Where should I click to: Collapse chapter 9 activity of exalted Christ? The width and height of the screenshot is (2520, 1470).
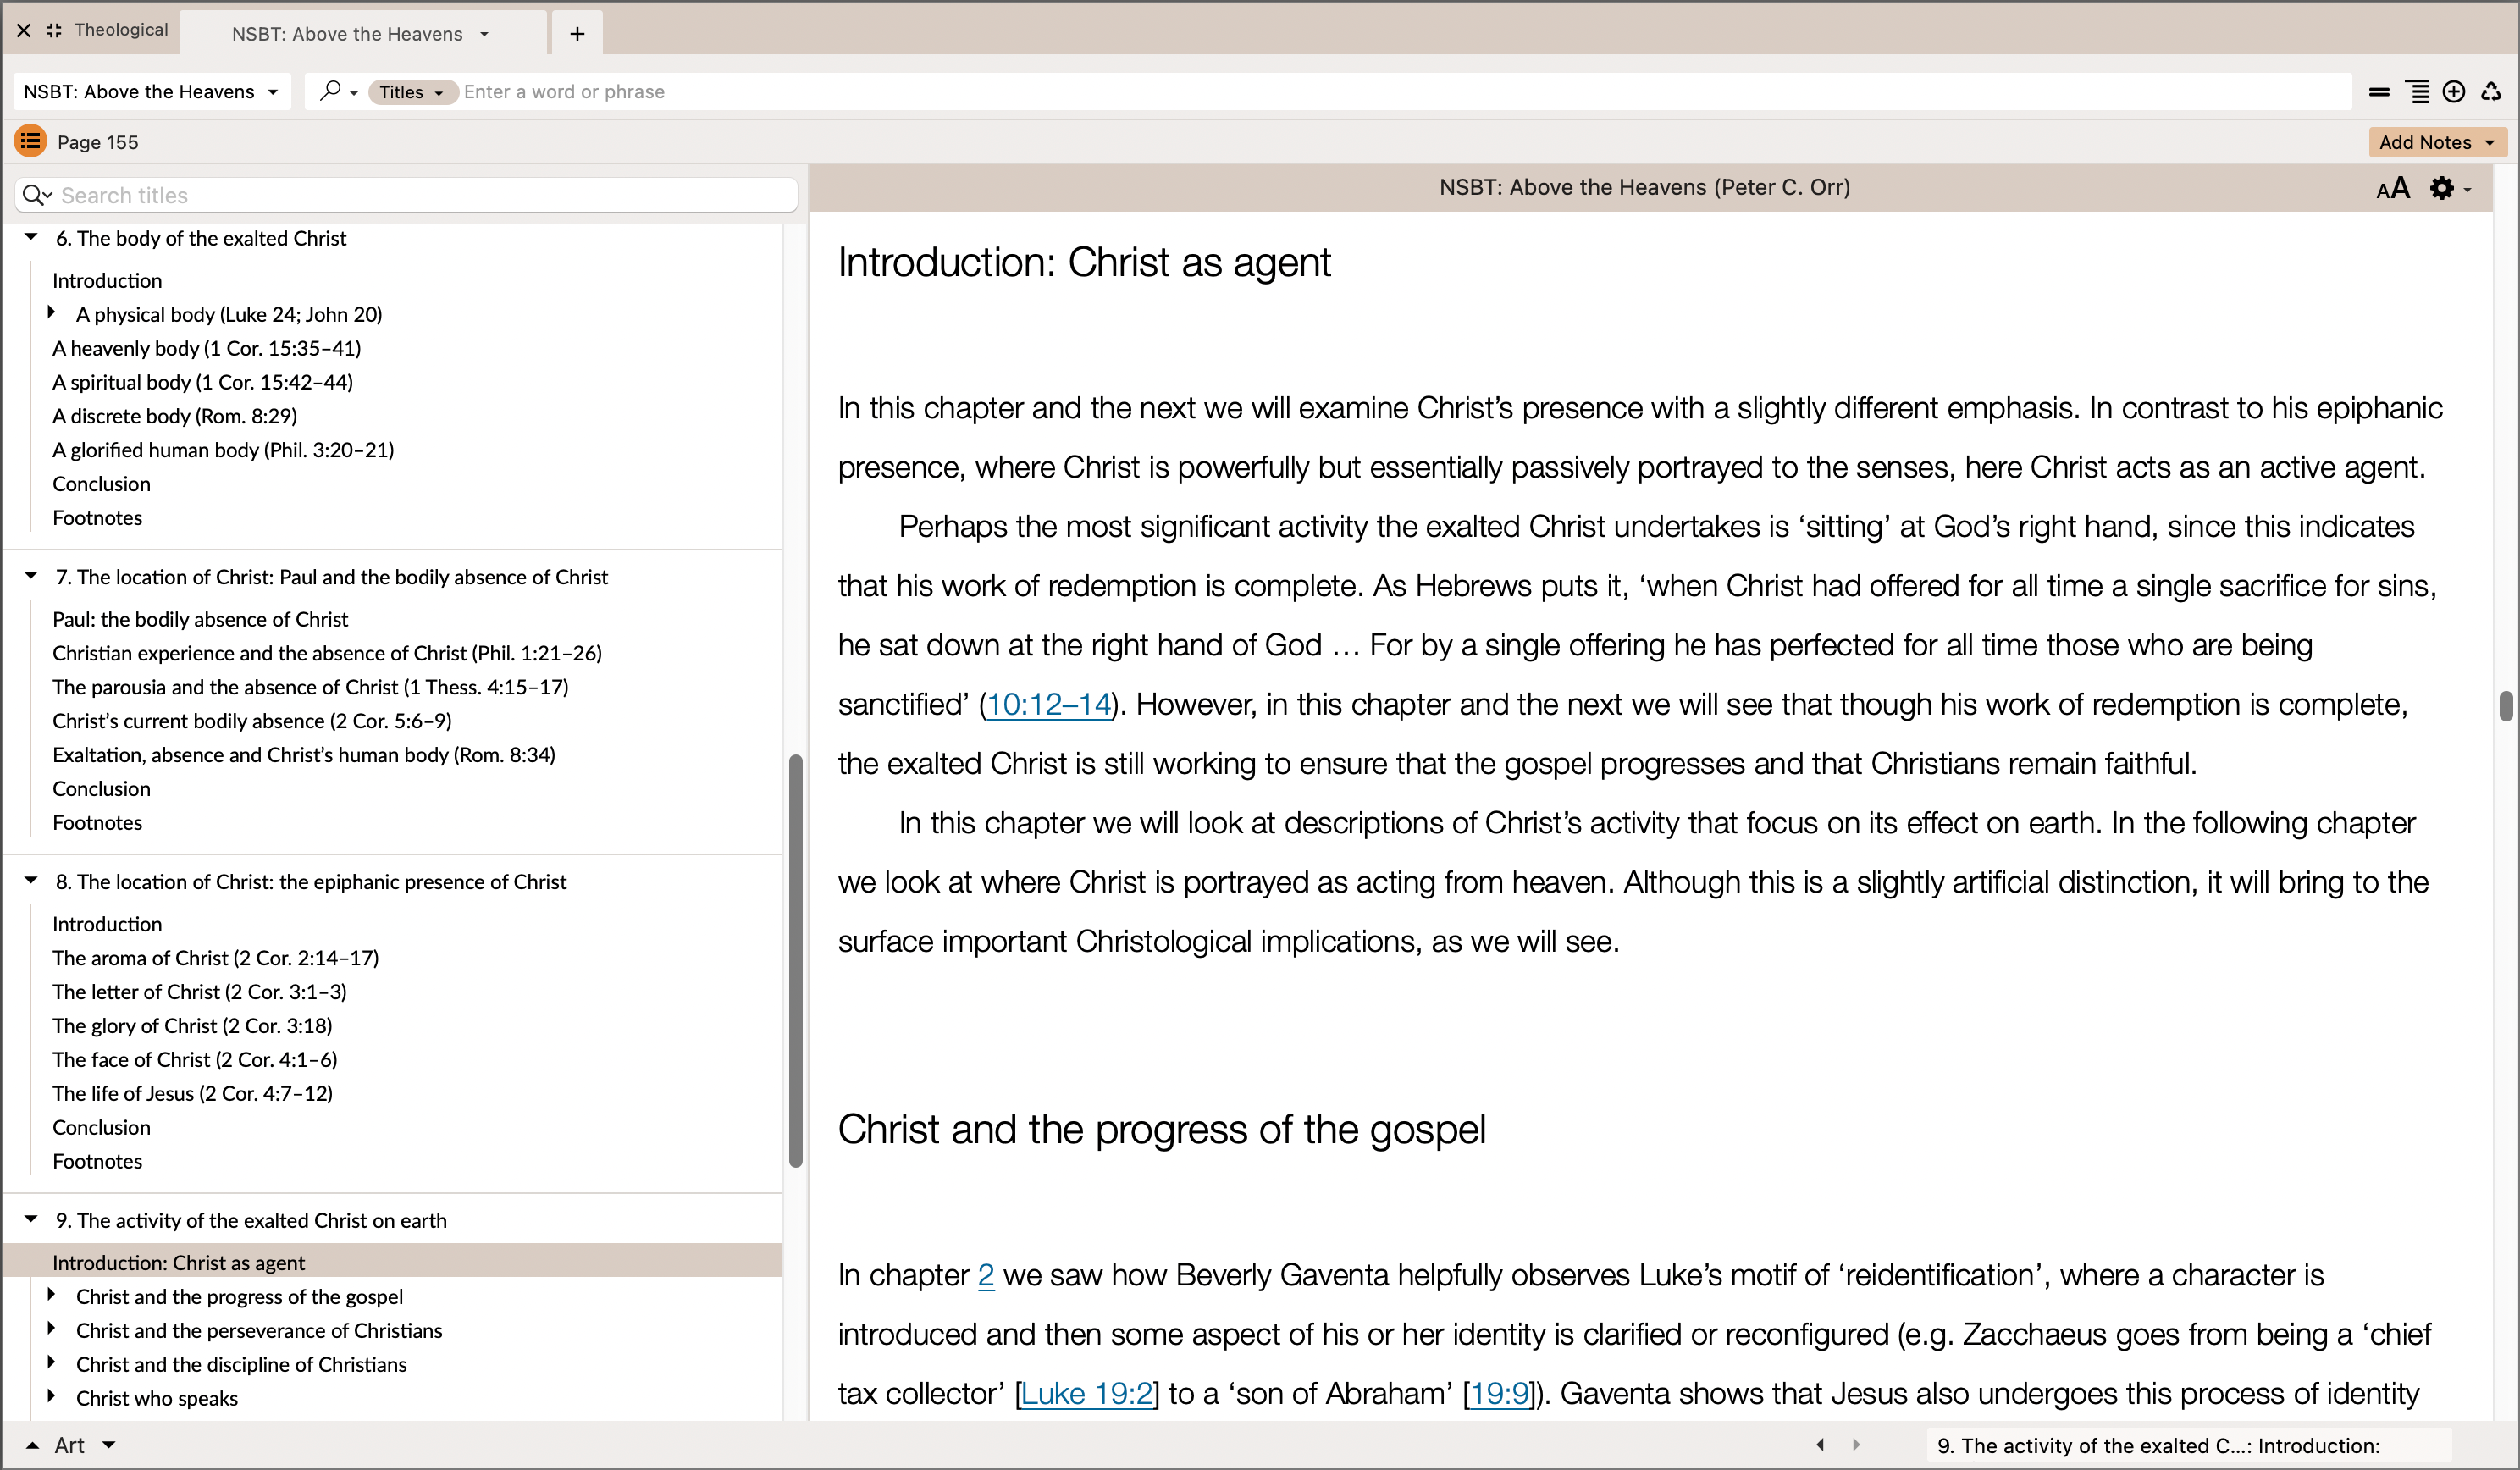pos(31,1219)
